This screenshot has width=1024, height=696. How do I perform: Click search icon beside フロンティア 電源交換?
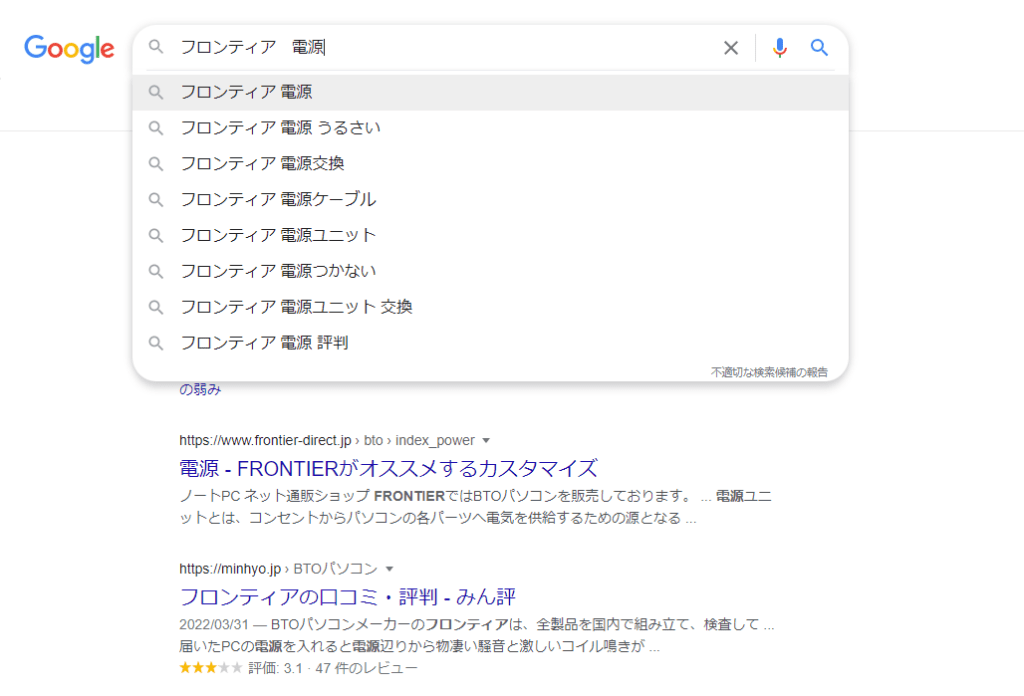coord(155,164)
